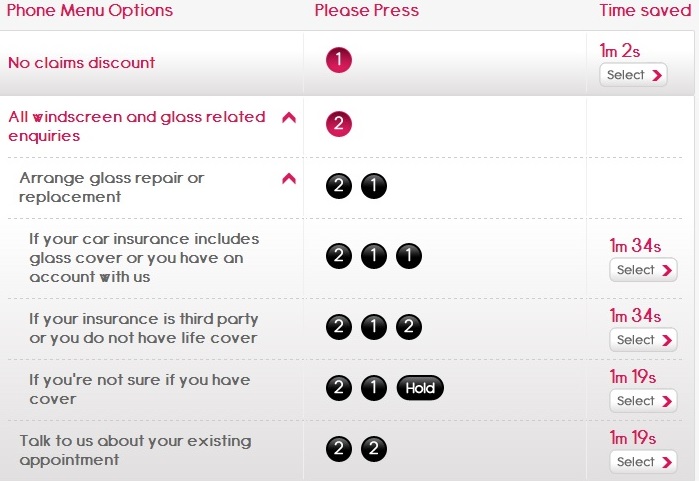Select the No claims discount option

click(x=633, y=75)
